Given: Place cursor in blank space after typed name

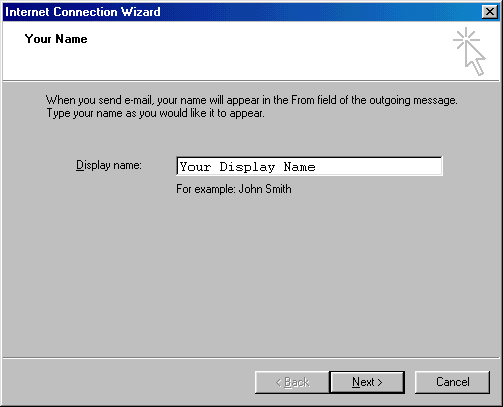Looking at the screenshot, I should (x=378, y=166).
